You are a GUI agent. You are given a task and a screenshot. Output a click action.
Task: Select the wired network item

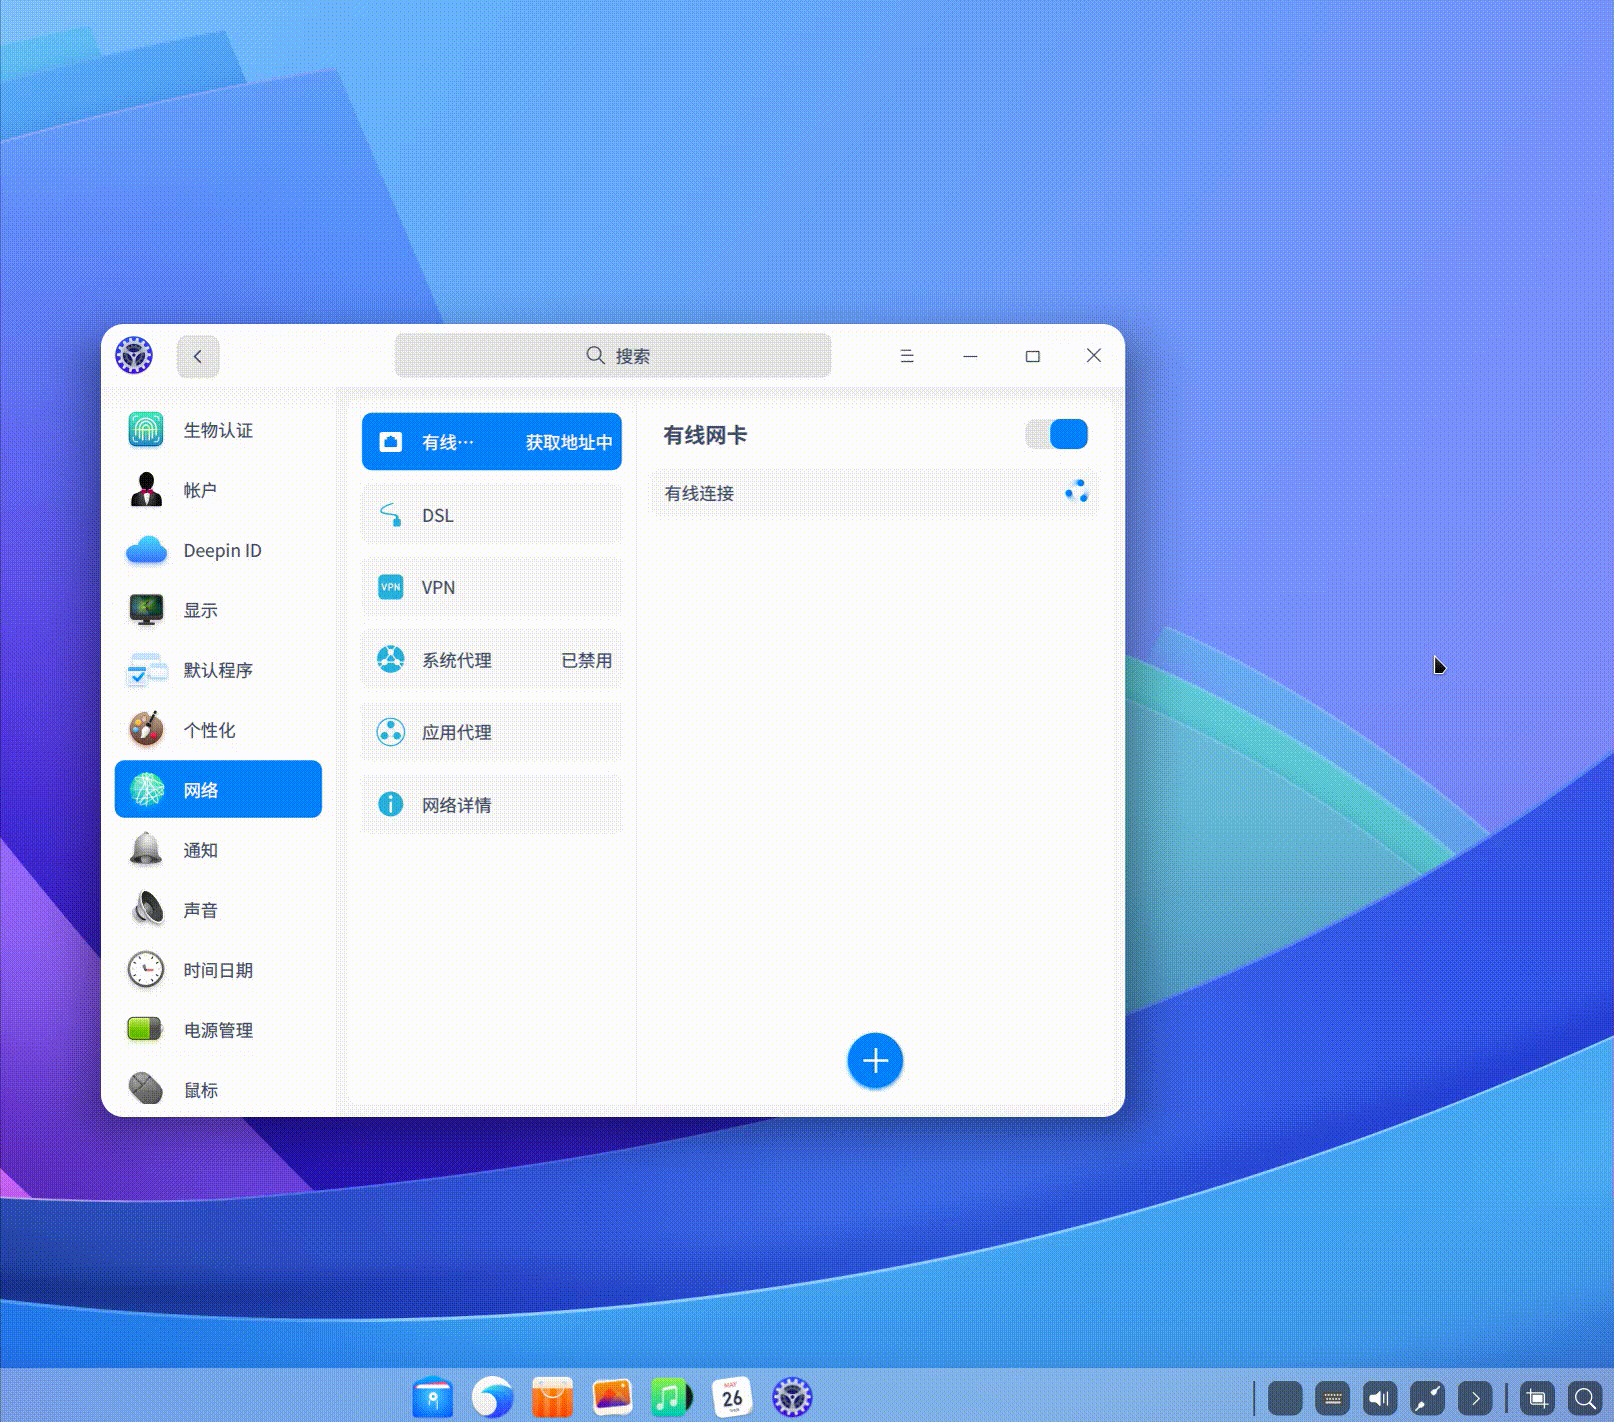(x=491, y=442)
